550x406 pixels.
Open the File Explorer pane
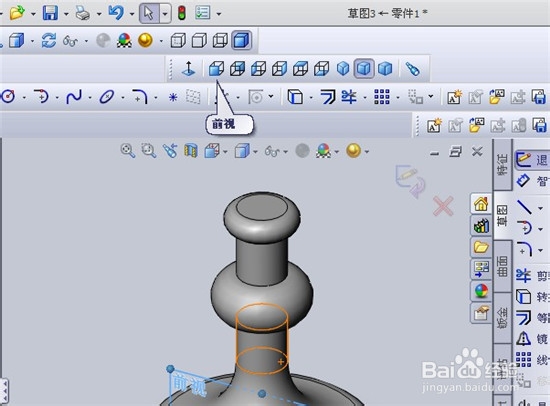[x=481, y=247]
